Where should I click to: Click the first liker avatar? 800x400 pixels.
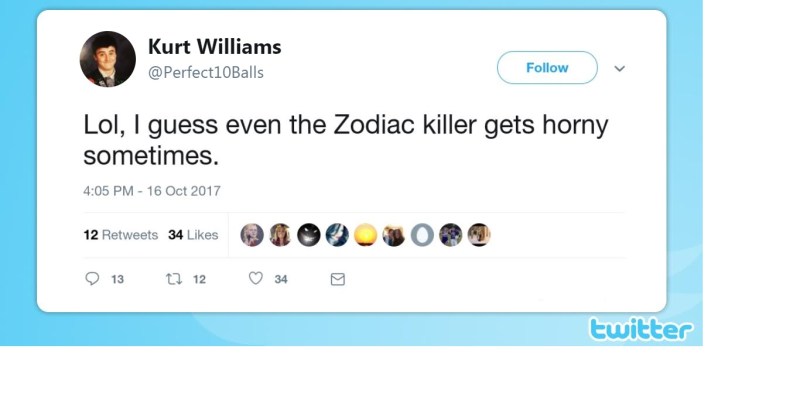tap(252, 235)
